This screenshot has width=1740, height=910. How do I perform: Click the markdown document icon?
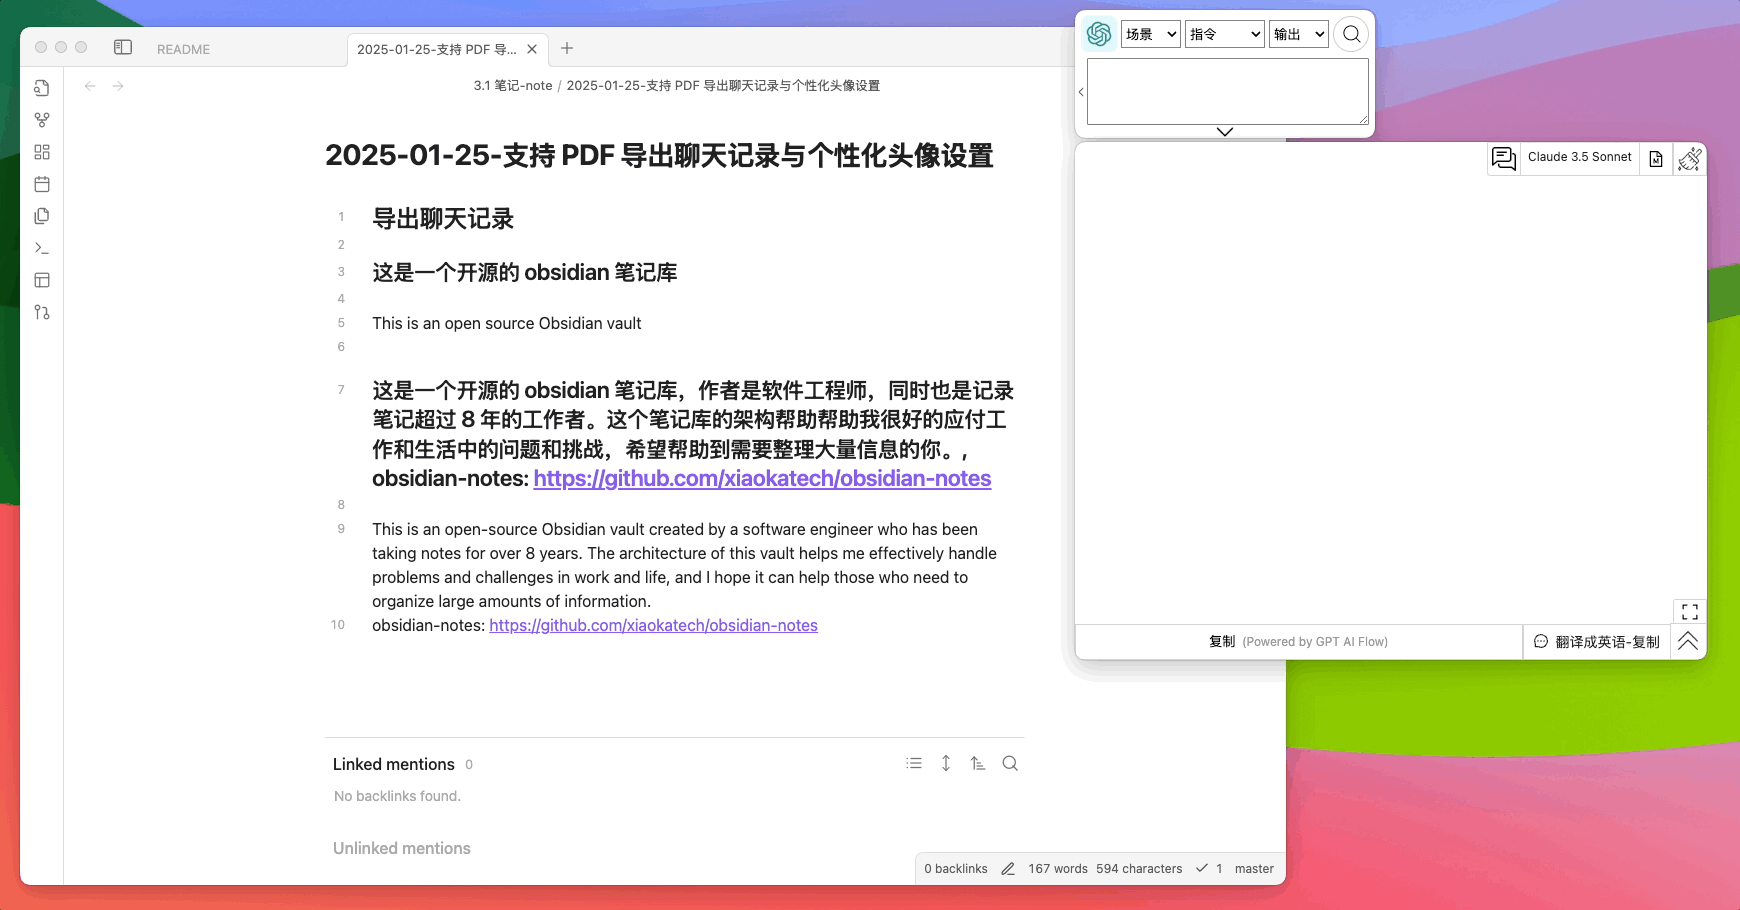(1656, 159)
